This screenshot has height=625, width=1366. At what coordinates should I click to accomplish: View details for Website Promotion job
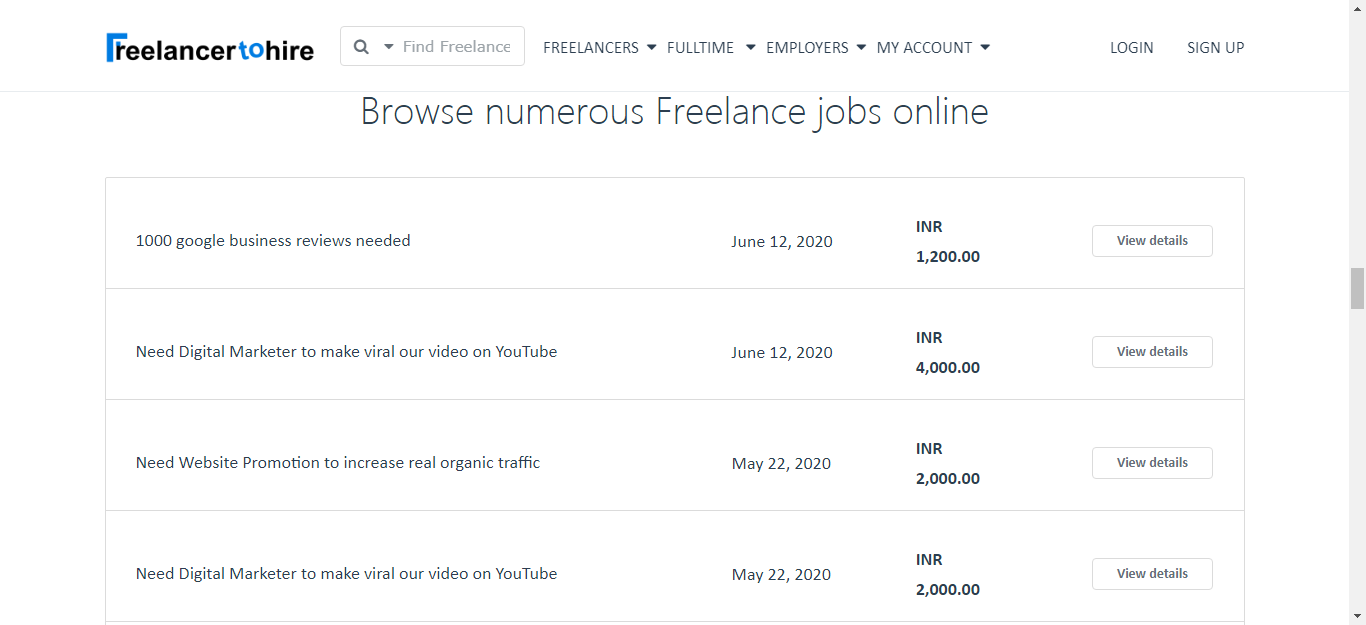click(x=1152, y=463)
